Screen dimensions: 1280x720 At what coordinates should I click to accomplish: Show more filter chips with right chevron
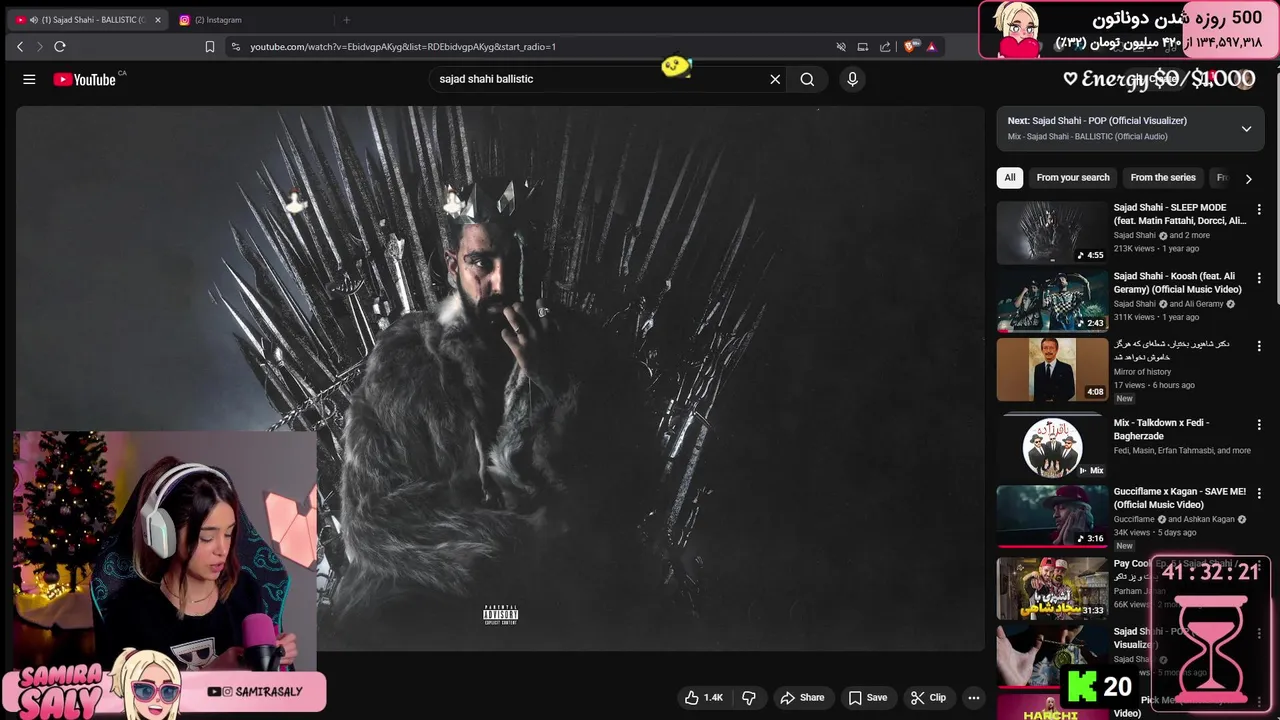pyautogui.click(x=1248, y=179)
